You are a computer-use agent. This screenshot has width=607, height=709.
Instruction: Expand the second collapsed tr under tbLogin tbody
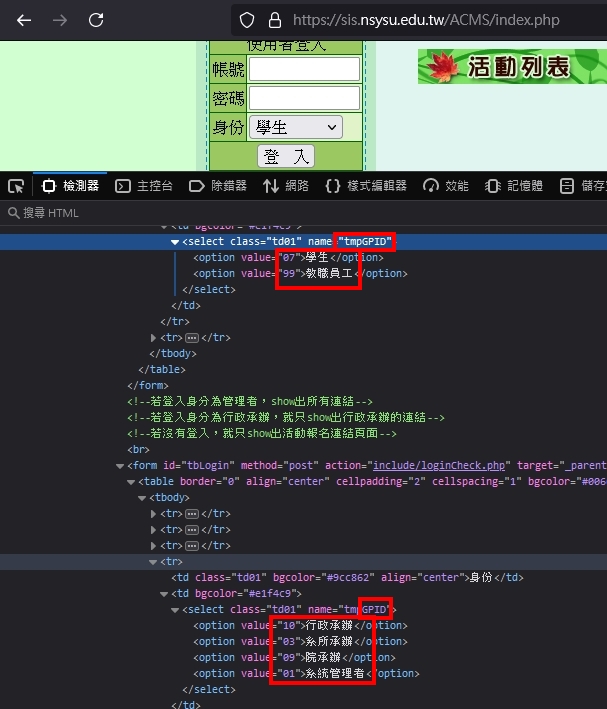(x=153, y=529)
